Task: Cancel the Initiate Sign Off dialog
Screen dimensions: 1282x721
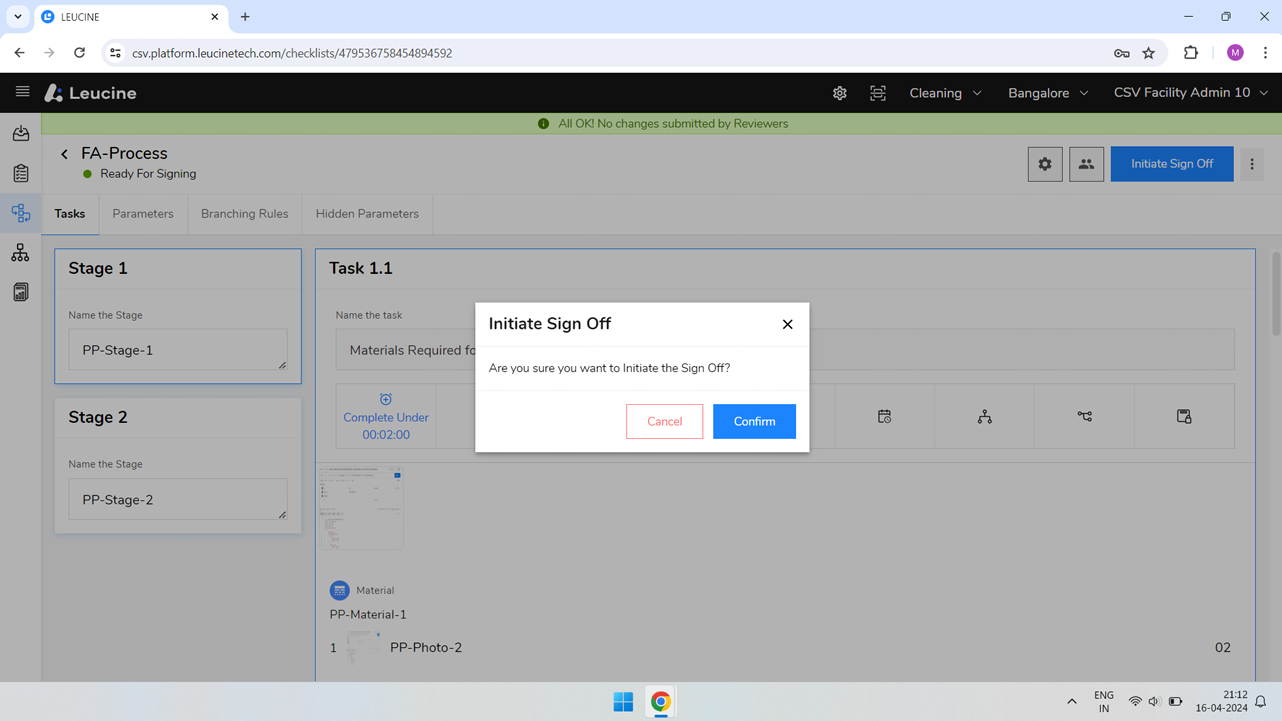Action: 664,421
